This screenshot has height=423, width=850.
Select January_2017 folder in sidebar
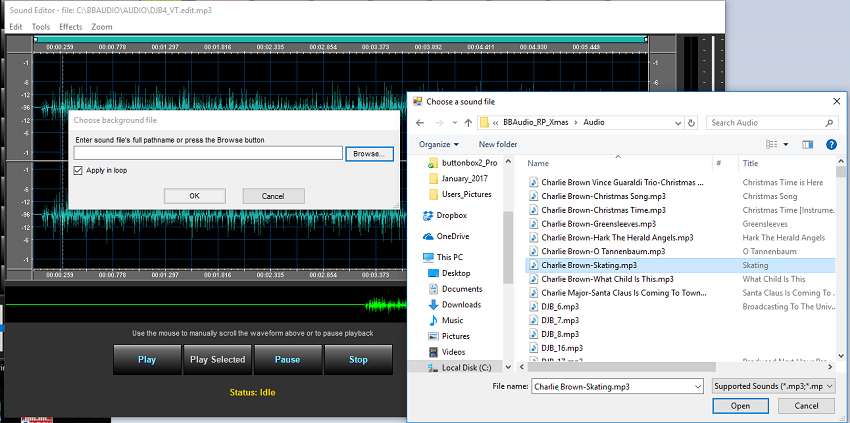pos(458,178)
